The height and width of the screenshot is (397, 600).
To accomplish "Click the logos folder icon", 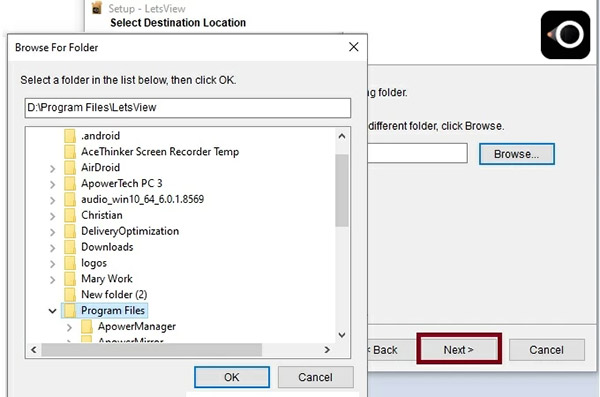I will [x=70, y=263].
